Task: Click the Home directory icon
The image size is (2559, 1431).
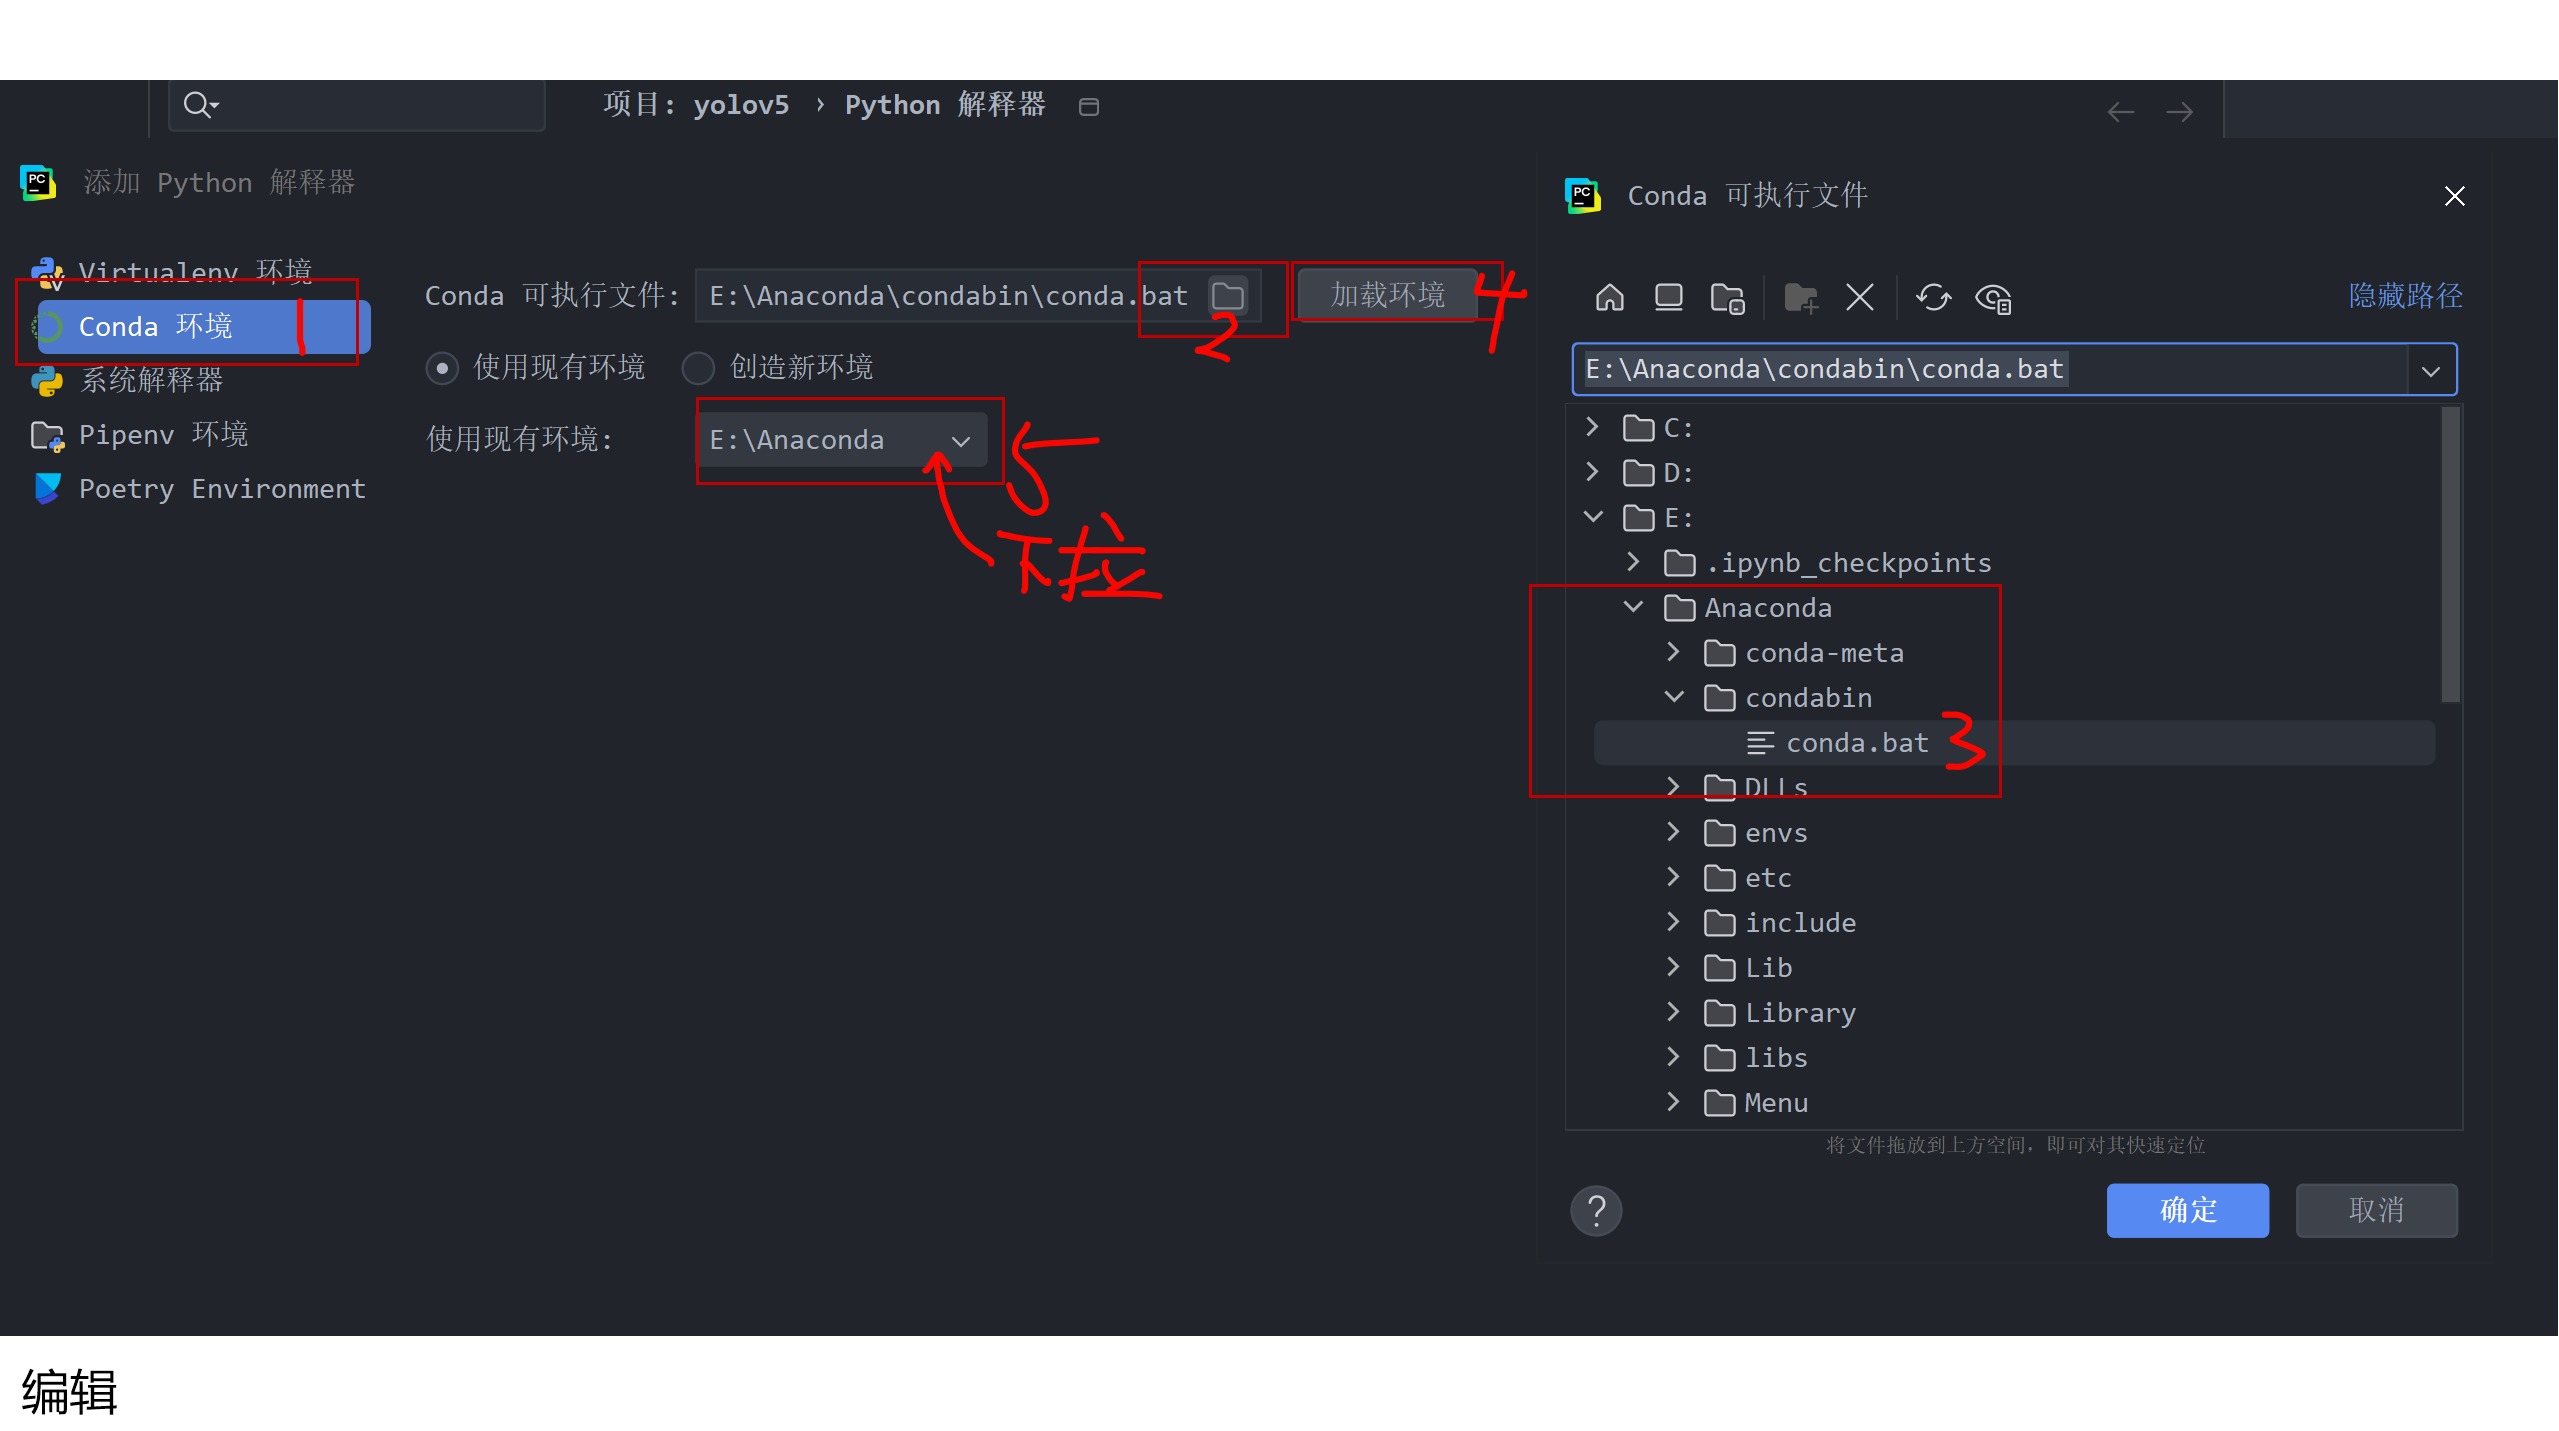Action: click(x=1609, y=297)
